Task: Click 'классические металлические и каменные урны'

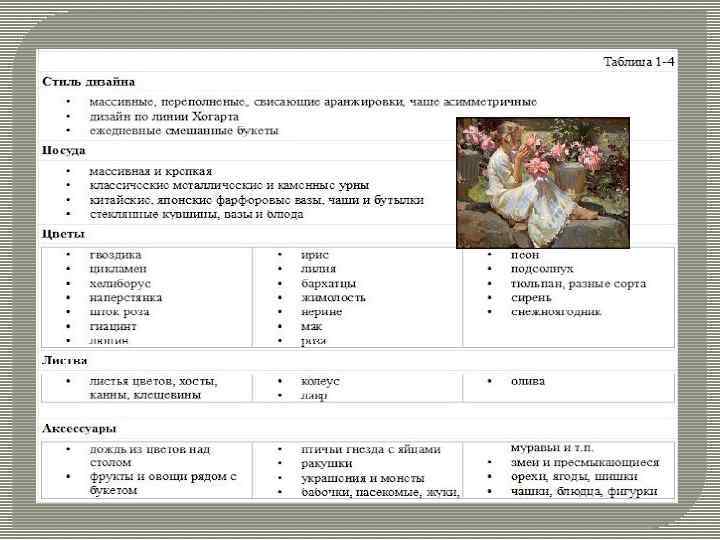Action: 229,185
